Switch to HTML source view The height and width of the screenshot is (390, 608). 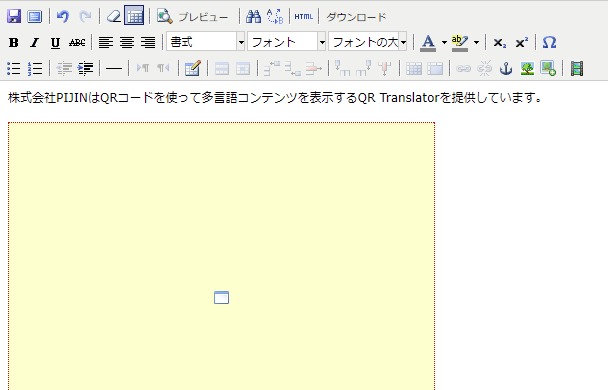(x=304, y=16)
